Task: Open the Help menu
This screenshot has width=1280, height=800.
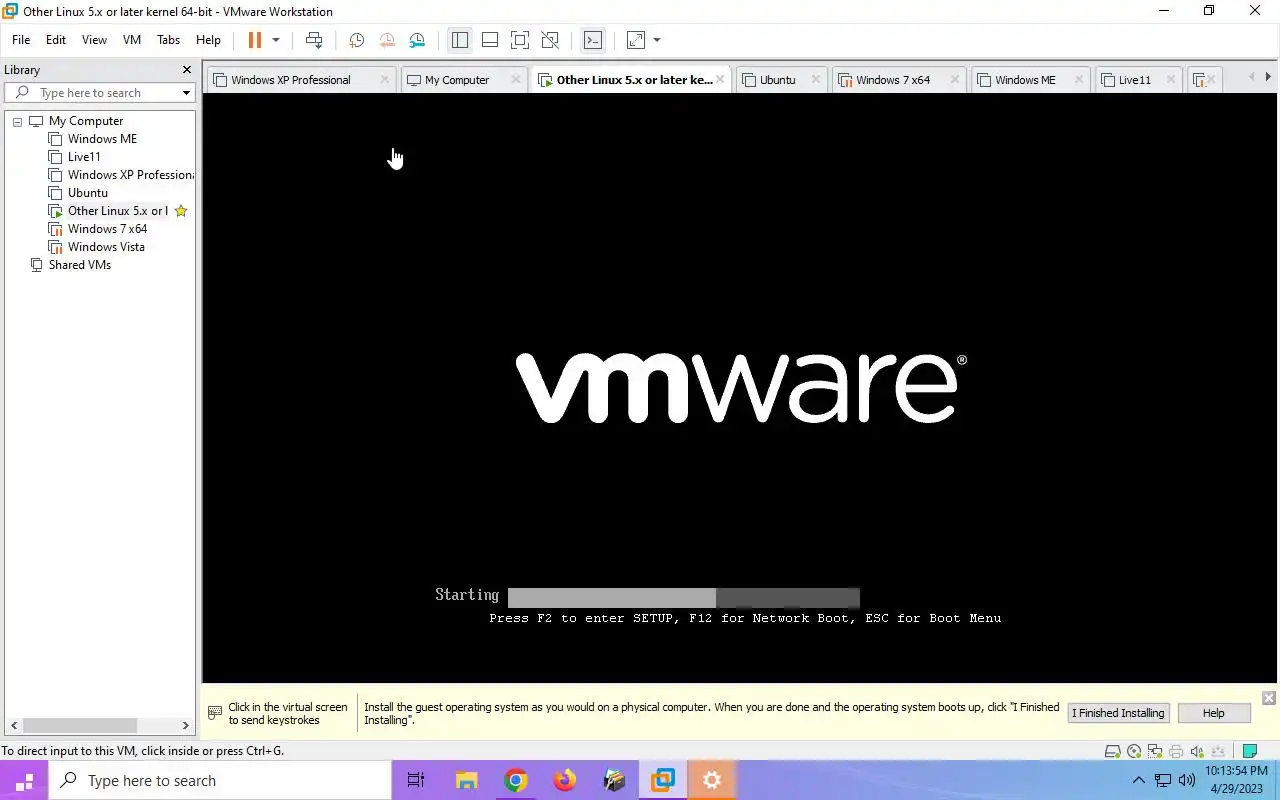Action: [x=208, y=40]
